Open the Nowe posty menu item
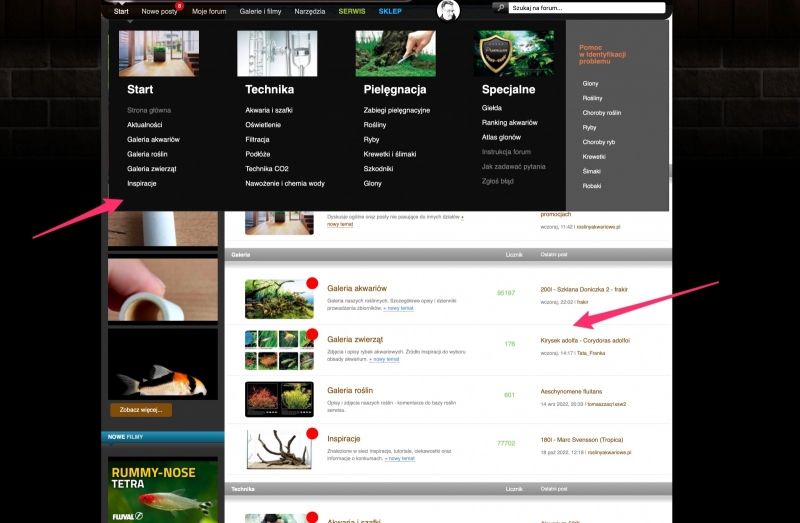This screenshot has height=523, width=800. coord(159,11)
